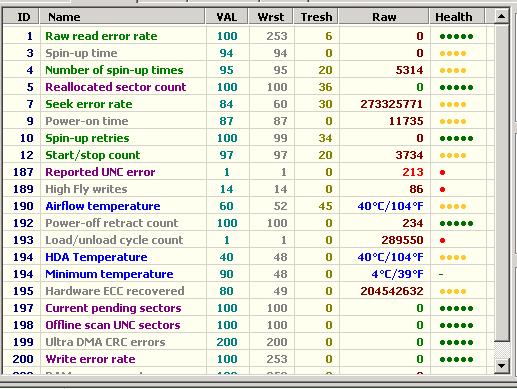Click worst value 60 for Seek error rate
The image size is (517, 389).
(x=280, y=104)
